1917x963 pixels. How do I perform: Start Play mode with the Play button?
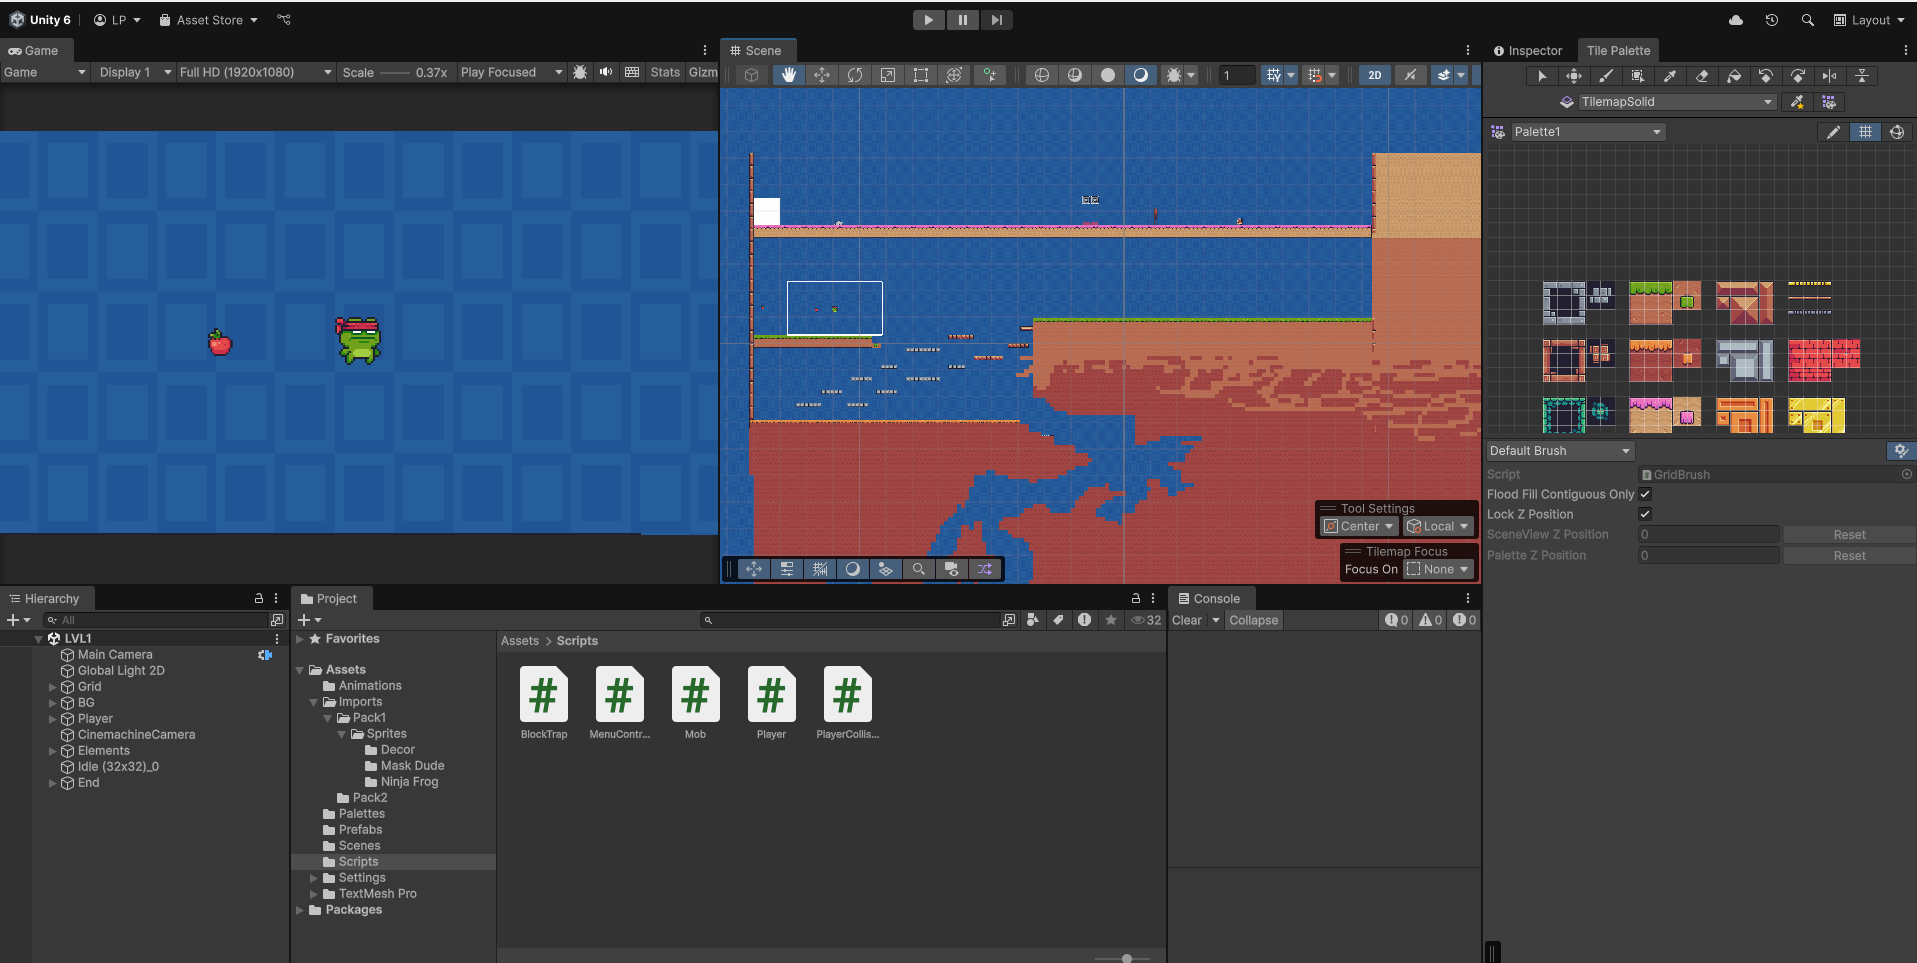(x=928, y=20)
